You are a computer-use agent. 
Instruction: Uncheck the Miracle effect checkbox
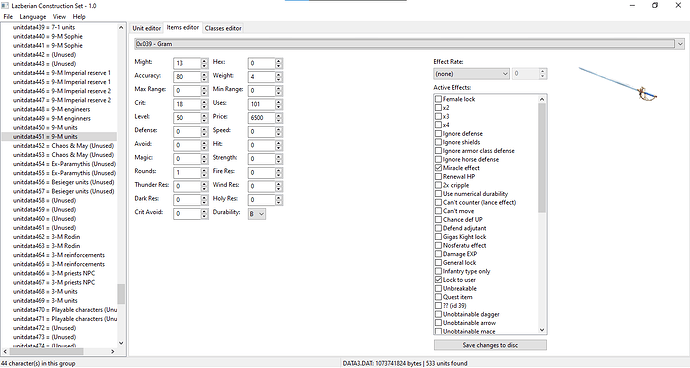coord(438,168)
